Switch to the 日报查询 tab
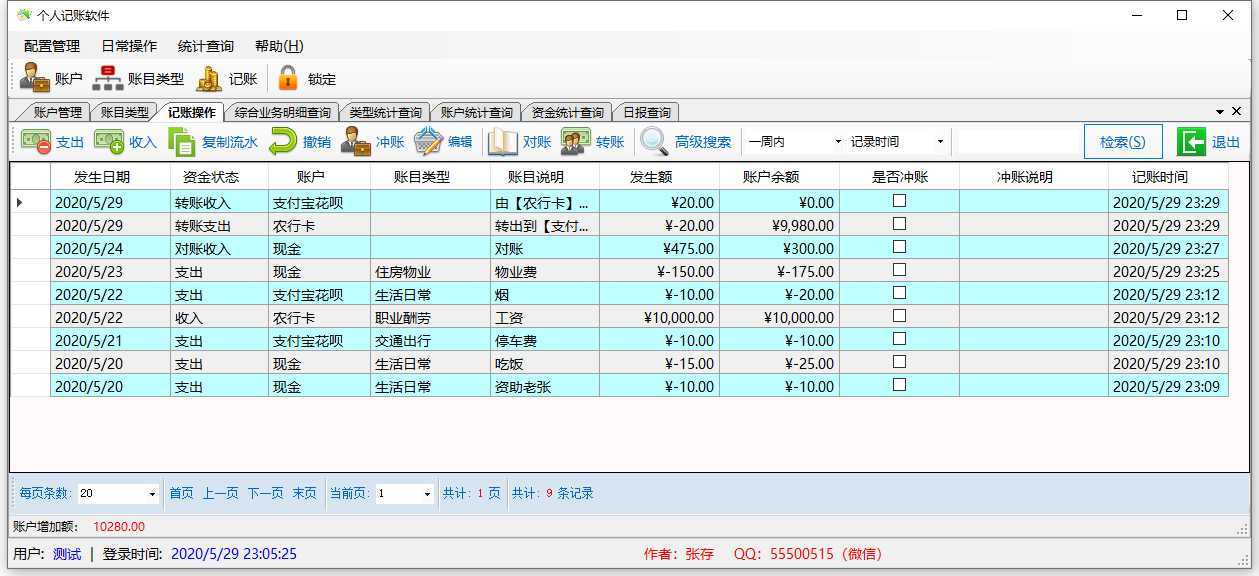 click(645, 113)
